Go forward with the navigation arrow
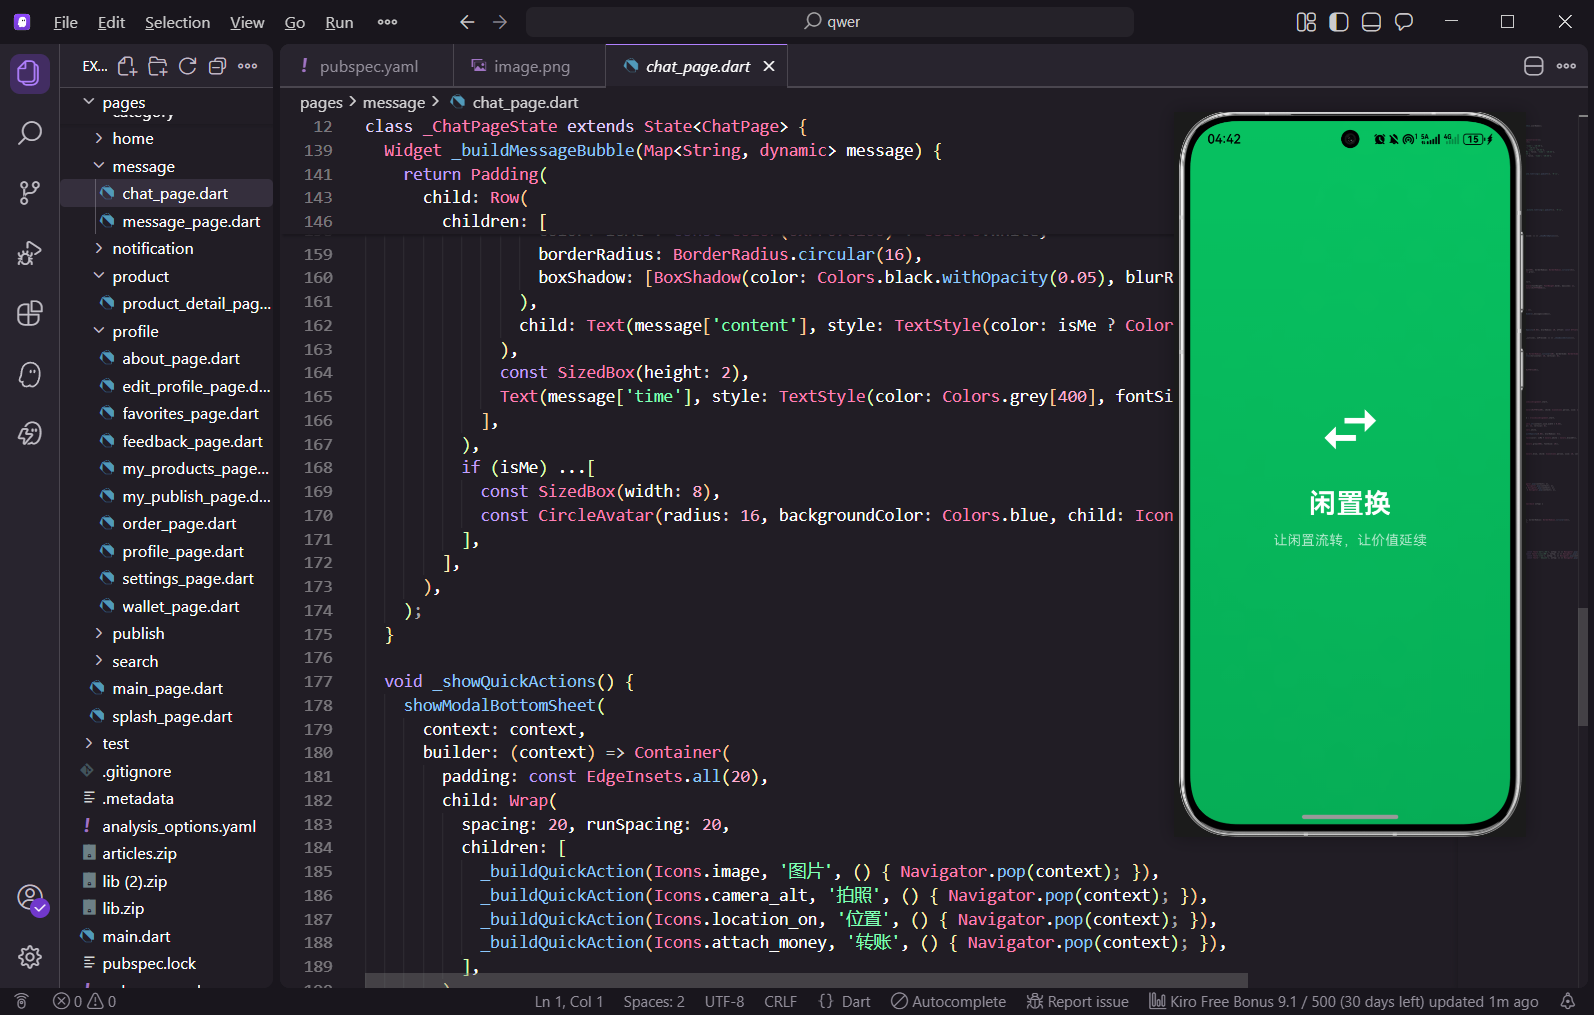 (500, 22)
